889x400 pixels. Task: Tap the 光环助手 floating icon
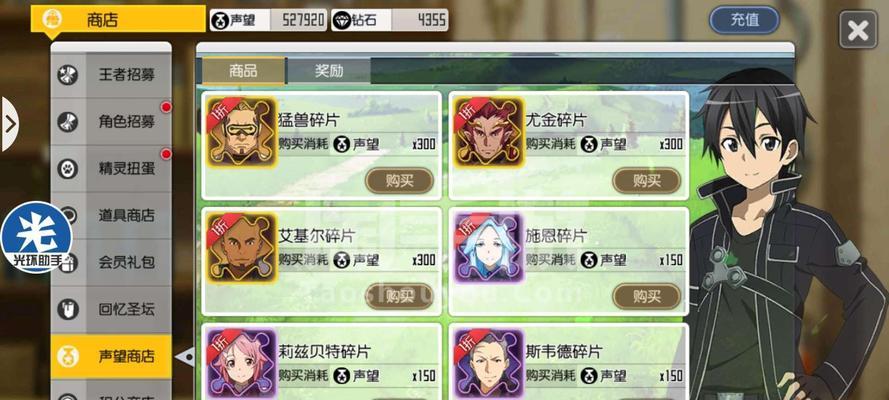click(36, 237)
